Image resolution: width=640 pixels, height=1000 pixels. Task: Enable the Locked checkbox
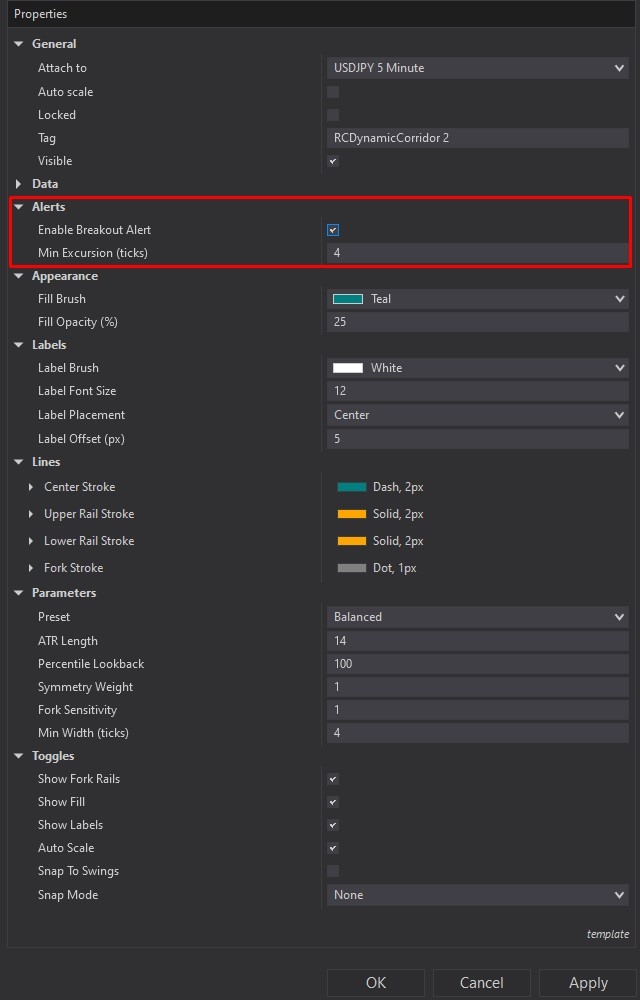tap(332, 114)
